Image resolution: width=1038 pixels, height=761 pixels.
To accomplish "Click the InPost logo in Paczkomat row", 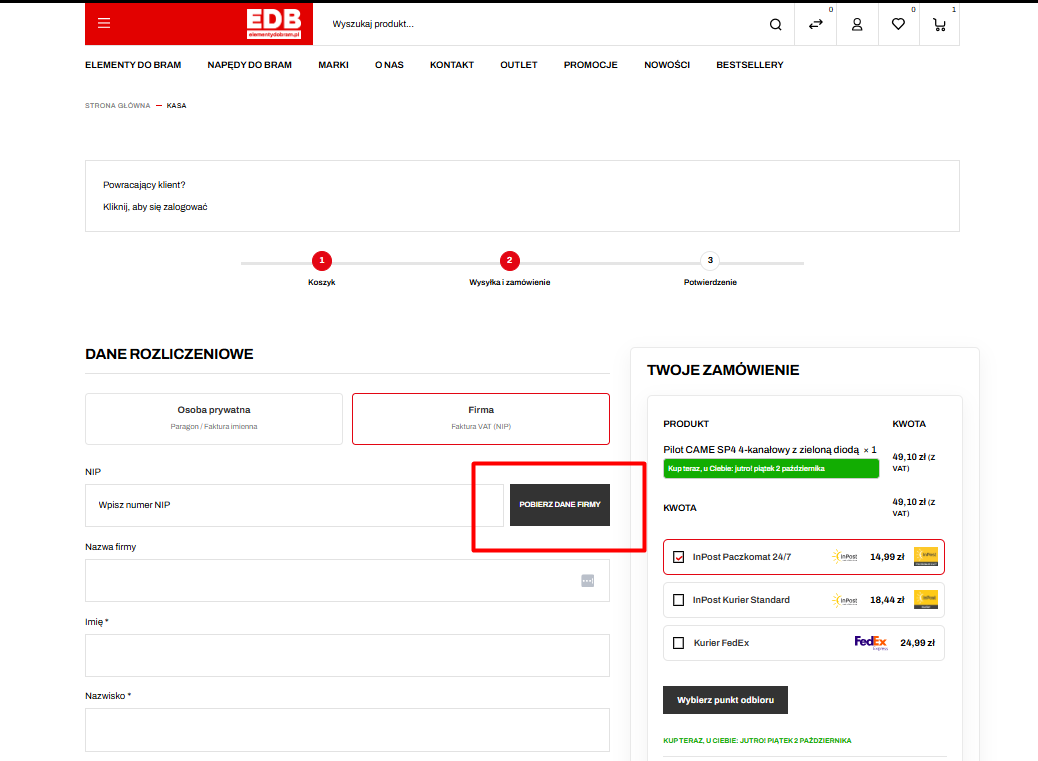I will tap(845, 557).
